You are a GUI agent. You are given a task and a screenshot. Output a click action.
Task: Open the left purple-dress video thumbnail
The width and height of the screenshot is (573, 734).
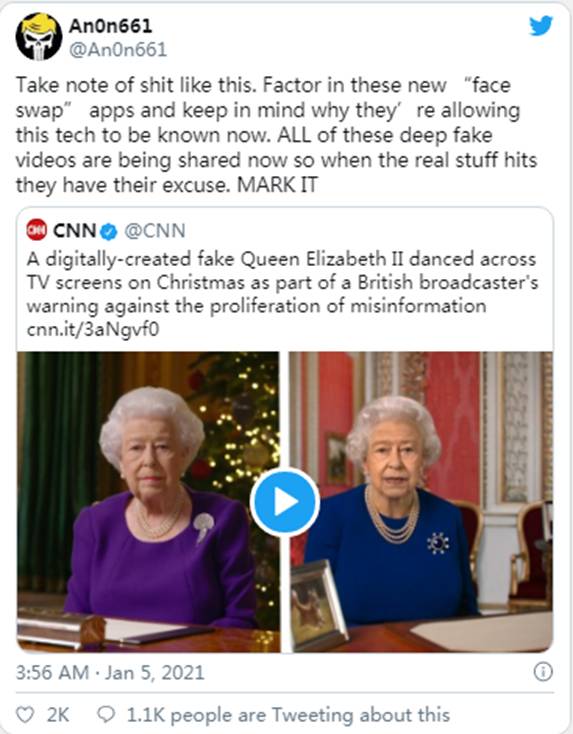[148, 502]
